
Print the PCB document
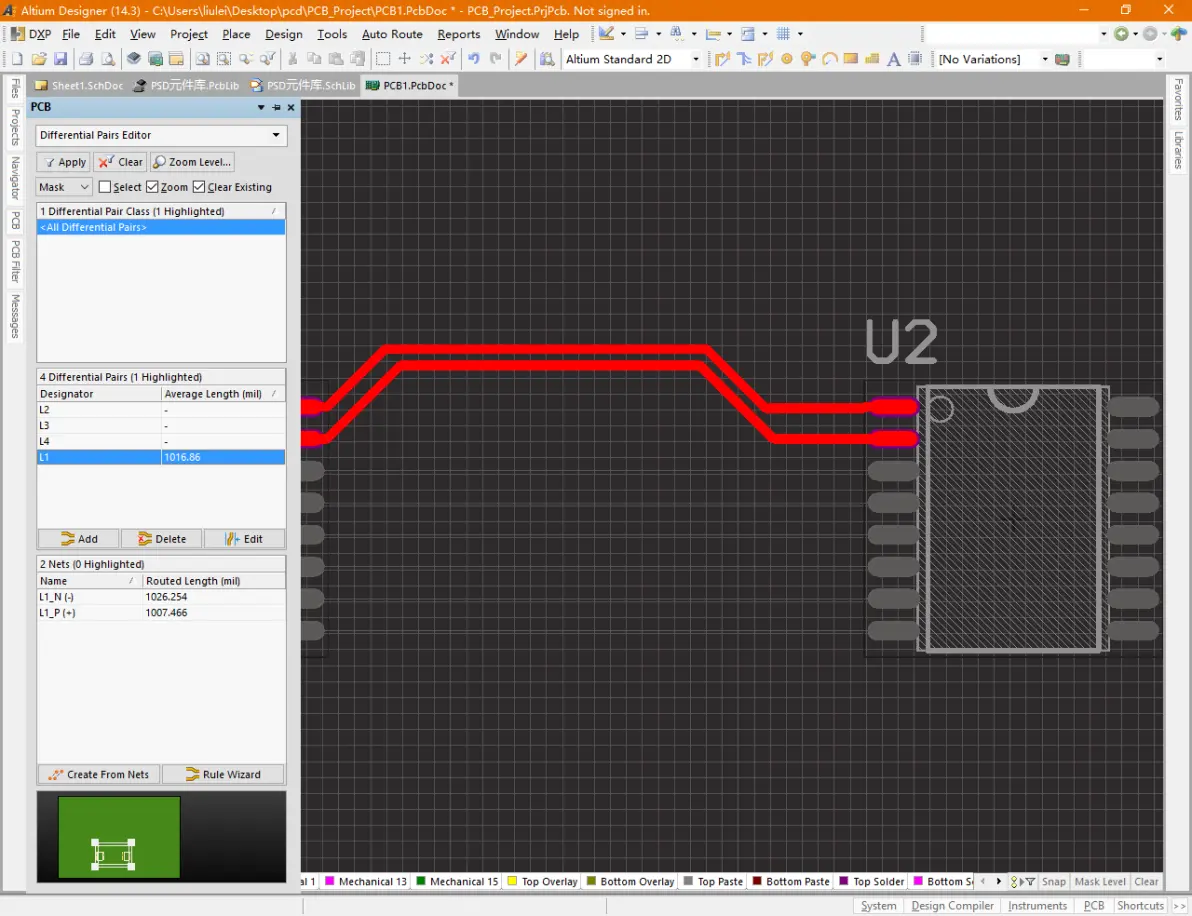pos(87,59)
